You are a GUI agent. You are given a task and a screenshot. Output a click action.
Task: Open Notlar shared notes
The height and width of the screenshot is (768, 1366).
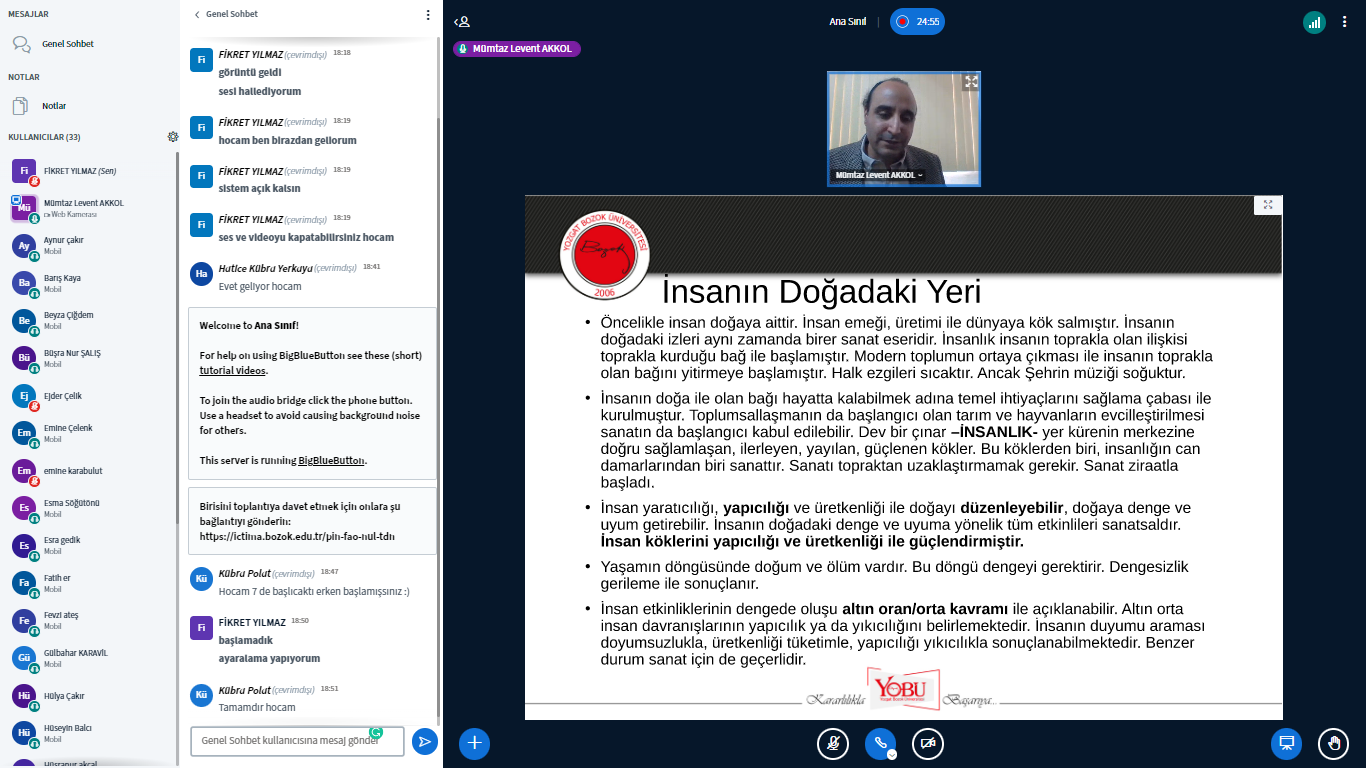54,106
